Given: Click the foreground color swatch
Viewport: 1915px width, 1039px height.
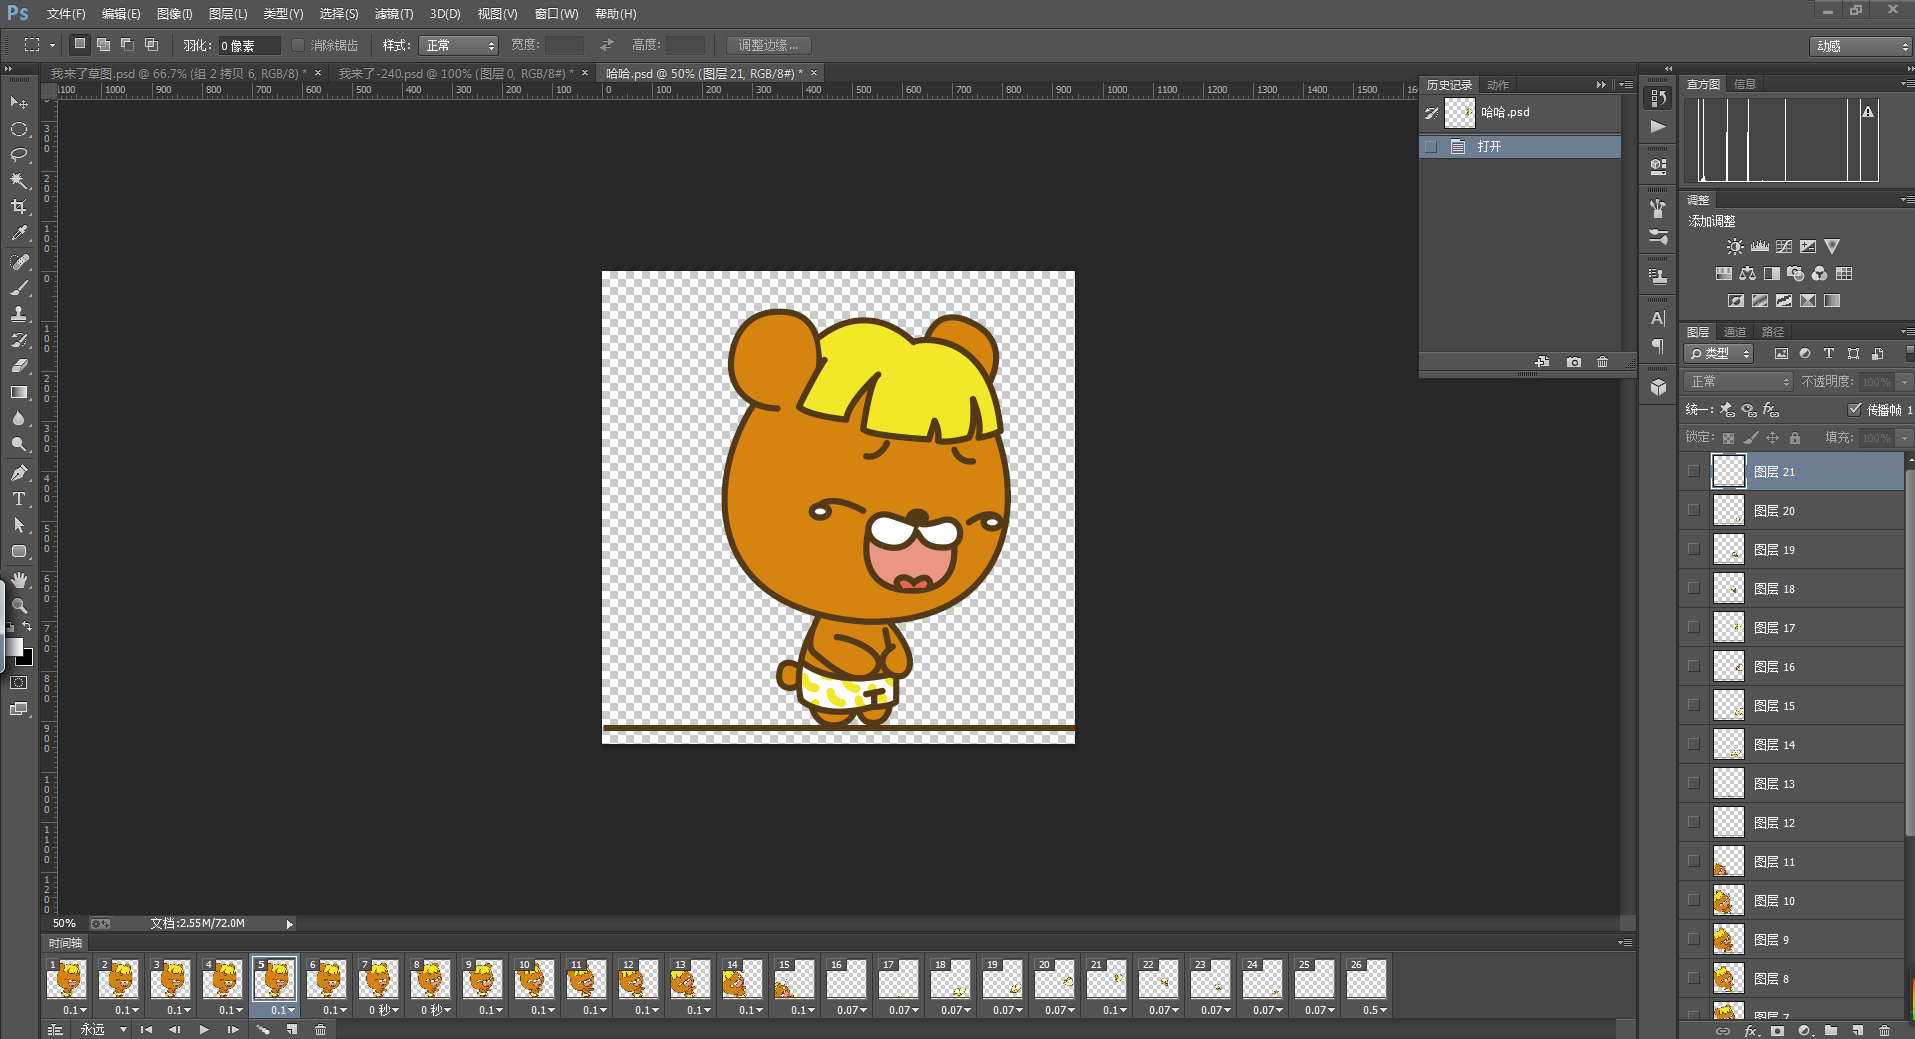Looking at the screenshot, I should [x=12, y=647].
